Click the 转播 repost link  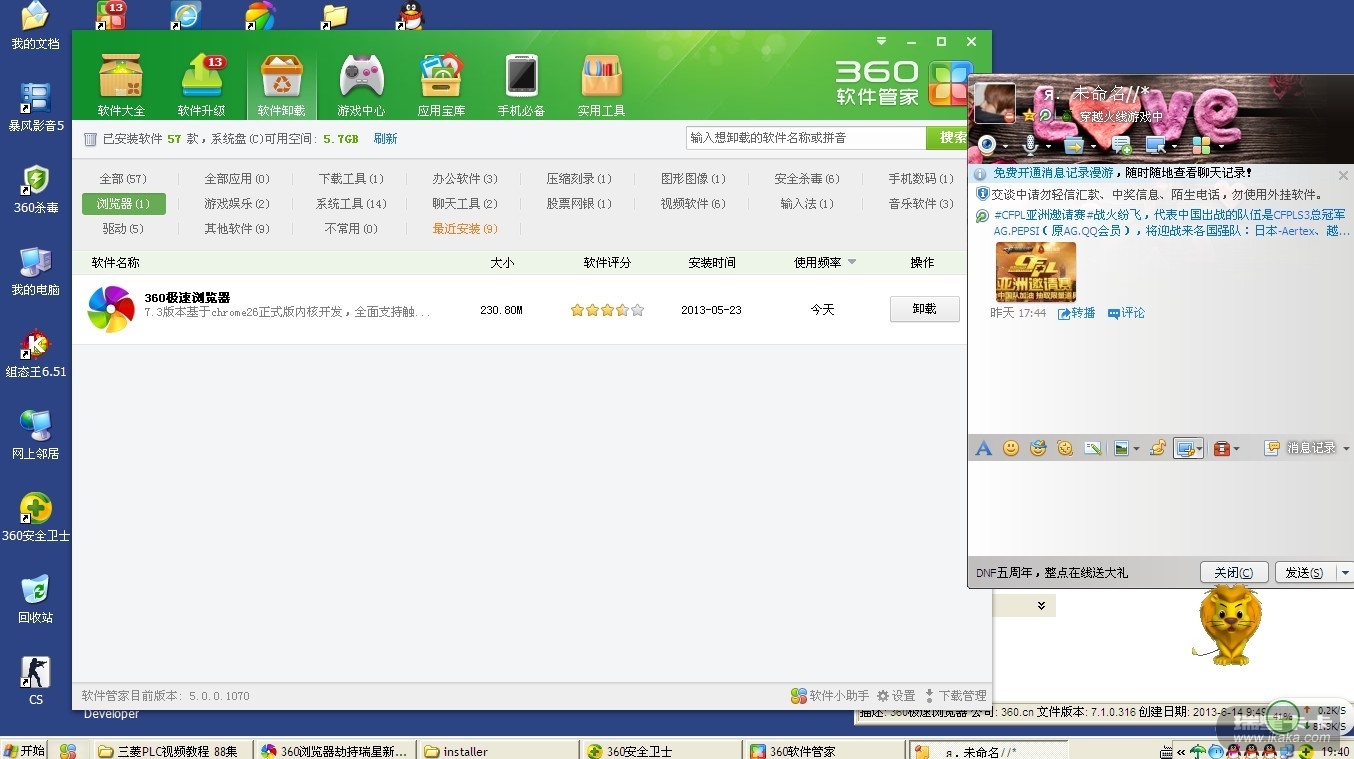pos(1077,313)
